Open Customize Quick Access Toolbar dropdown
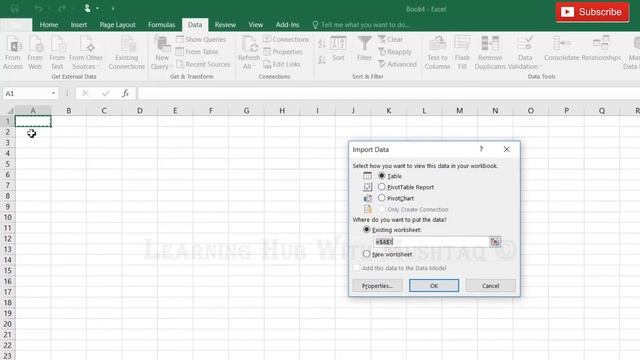This screenshot has width=640, height=360. pyautogui.click(x=113, y=9)
